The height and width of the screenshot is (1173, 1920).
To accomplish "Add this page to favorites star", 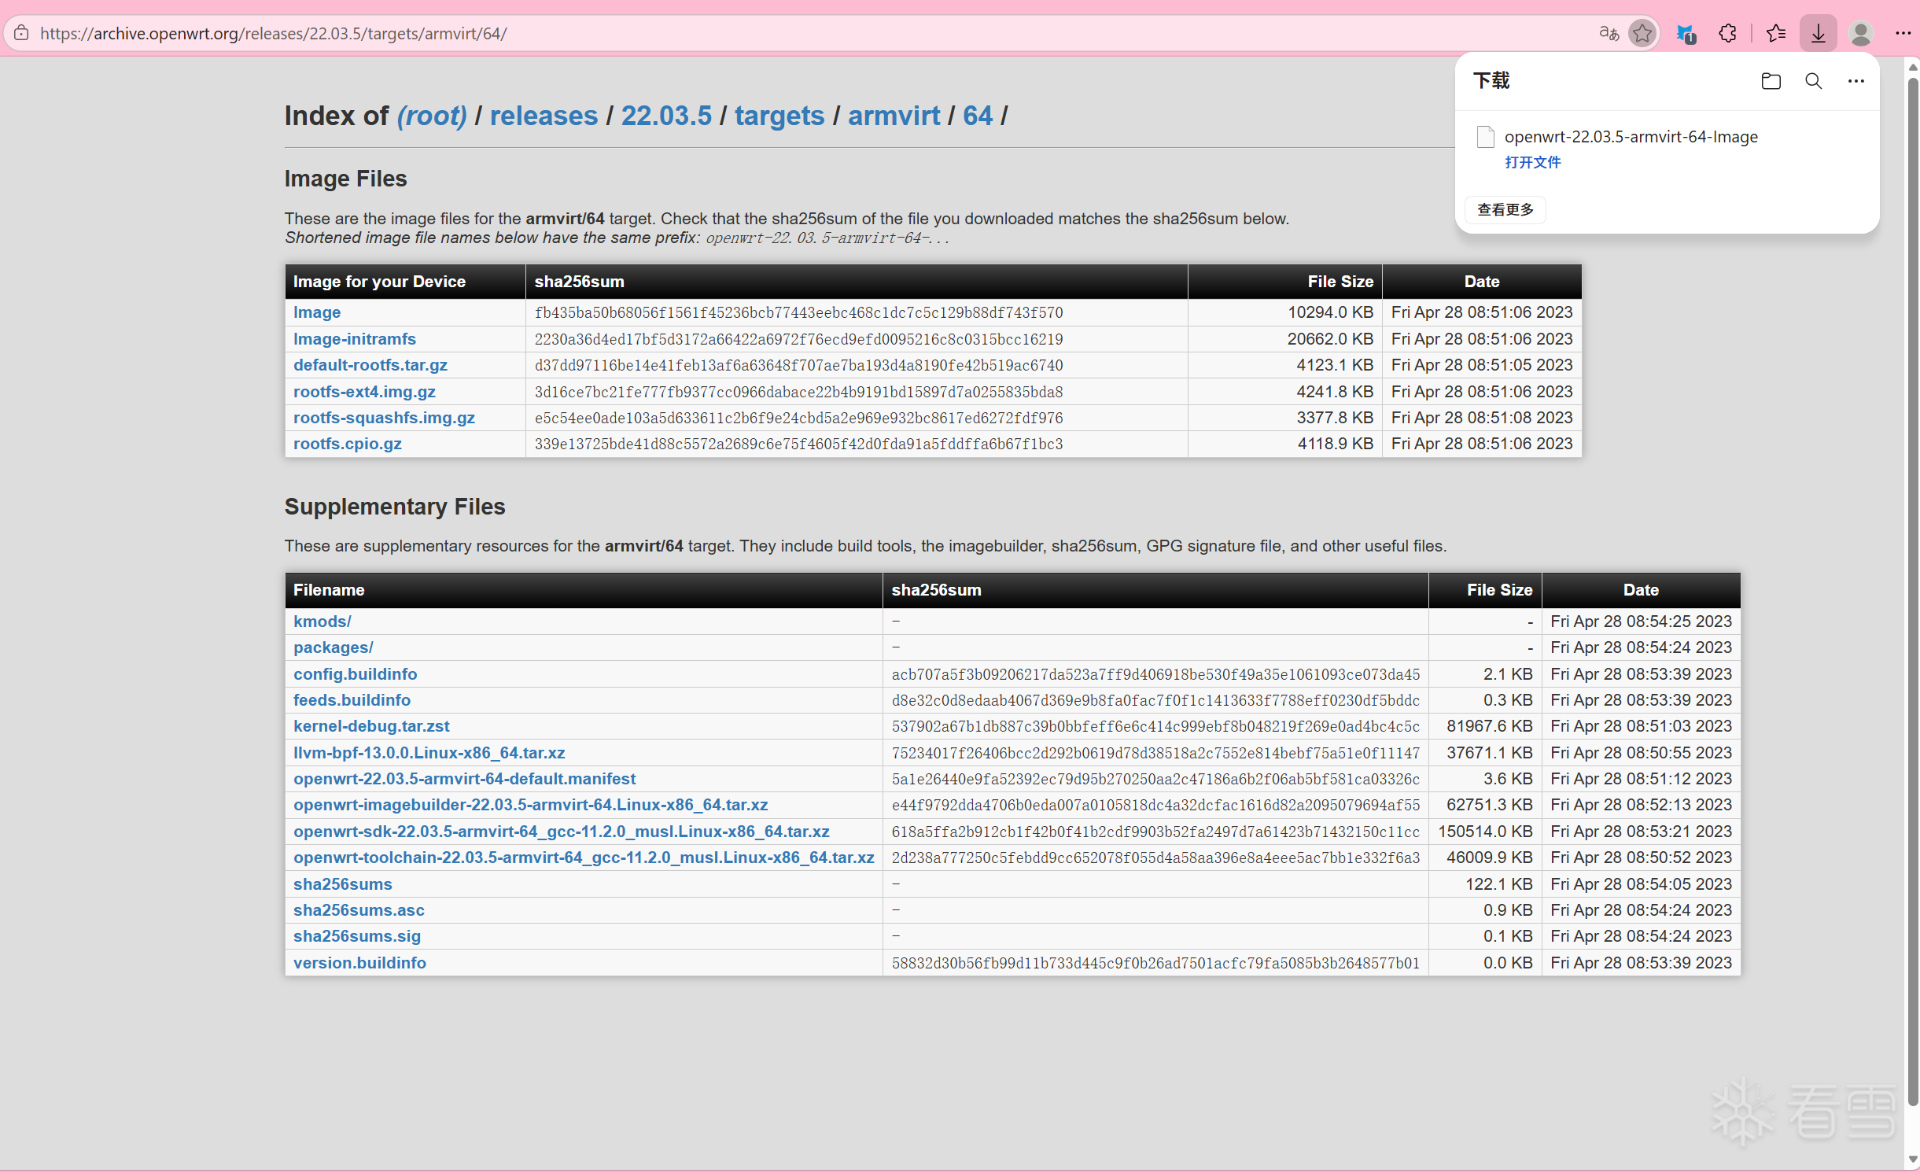I will coord(1642,33).
